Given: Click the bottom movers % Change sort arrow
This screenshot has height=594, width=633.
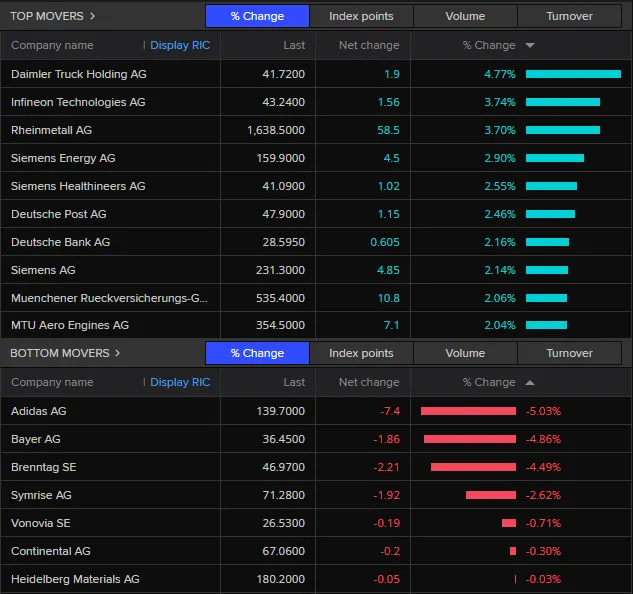Looking at the screenshot, I should (530, 383).
